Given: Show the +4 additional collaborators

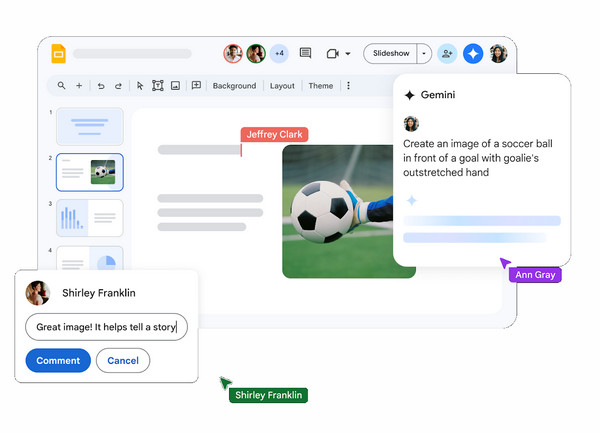Looking at the screenshot, I should pyautogui.click(x=279, y=54).
